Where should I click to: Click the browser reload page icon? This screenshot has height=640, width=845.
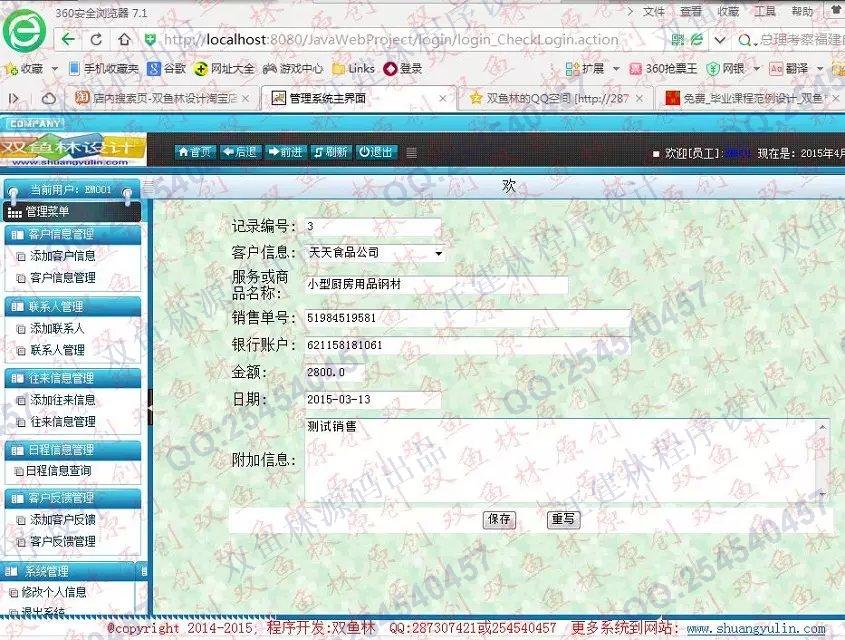(96, 40)
